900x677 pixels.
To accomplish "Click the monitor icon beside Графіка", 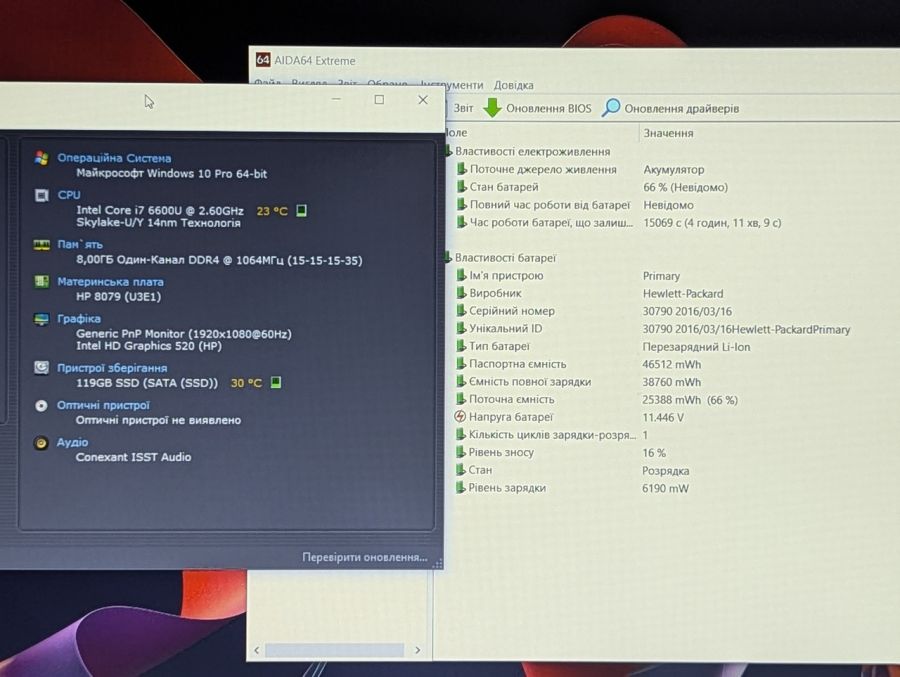I will click(x=41, y=319).
